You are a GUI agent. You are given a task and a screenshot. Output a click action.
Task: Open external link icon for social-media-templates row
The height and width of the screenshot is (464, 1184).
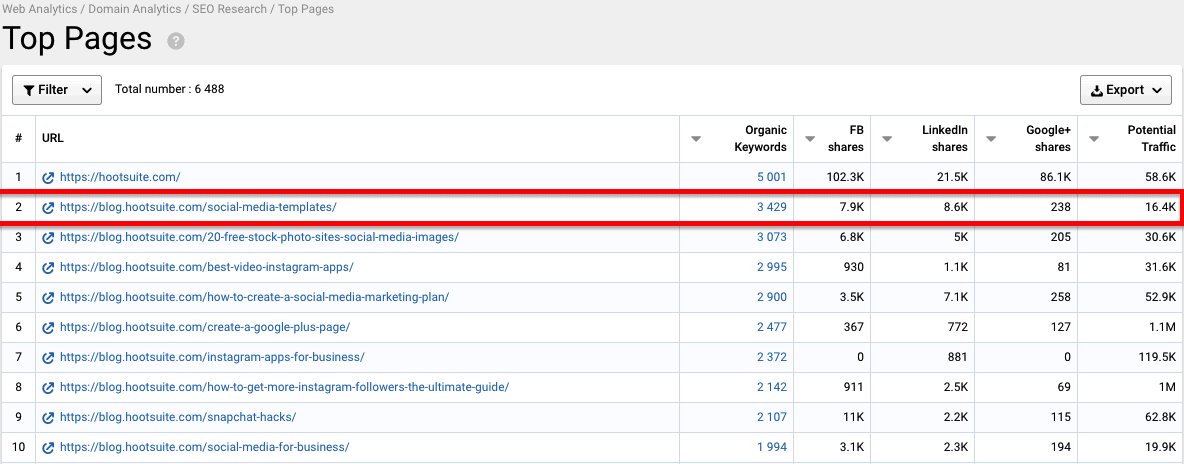coord(48,207)
